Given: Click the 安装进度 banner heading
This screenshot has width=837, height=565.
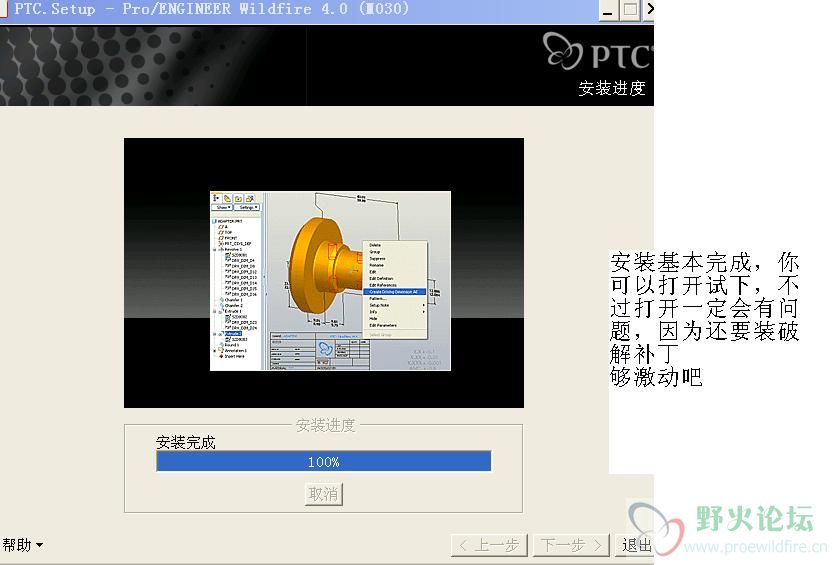Looking at the screenshot, I should click(x=612, y=88).
